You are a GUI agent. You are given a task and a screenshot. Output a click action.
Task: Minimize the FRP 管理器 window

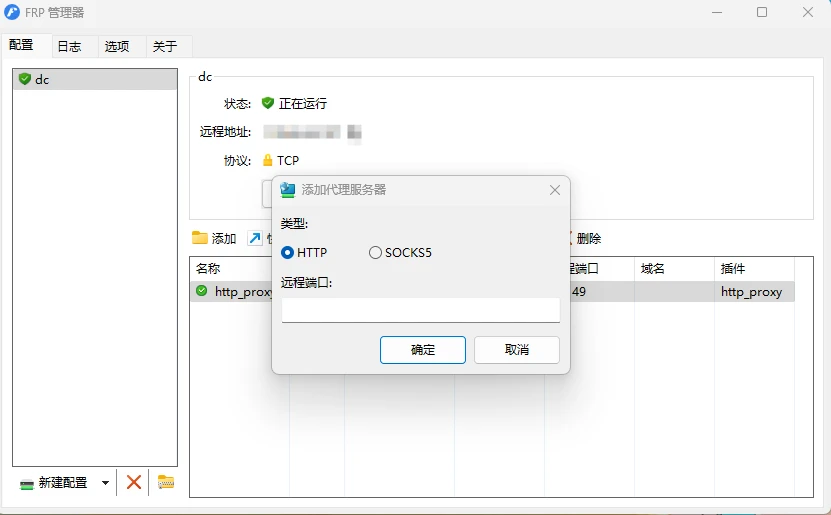coord(717,12)
